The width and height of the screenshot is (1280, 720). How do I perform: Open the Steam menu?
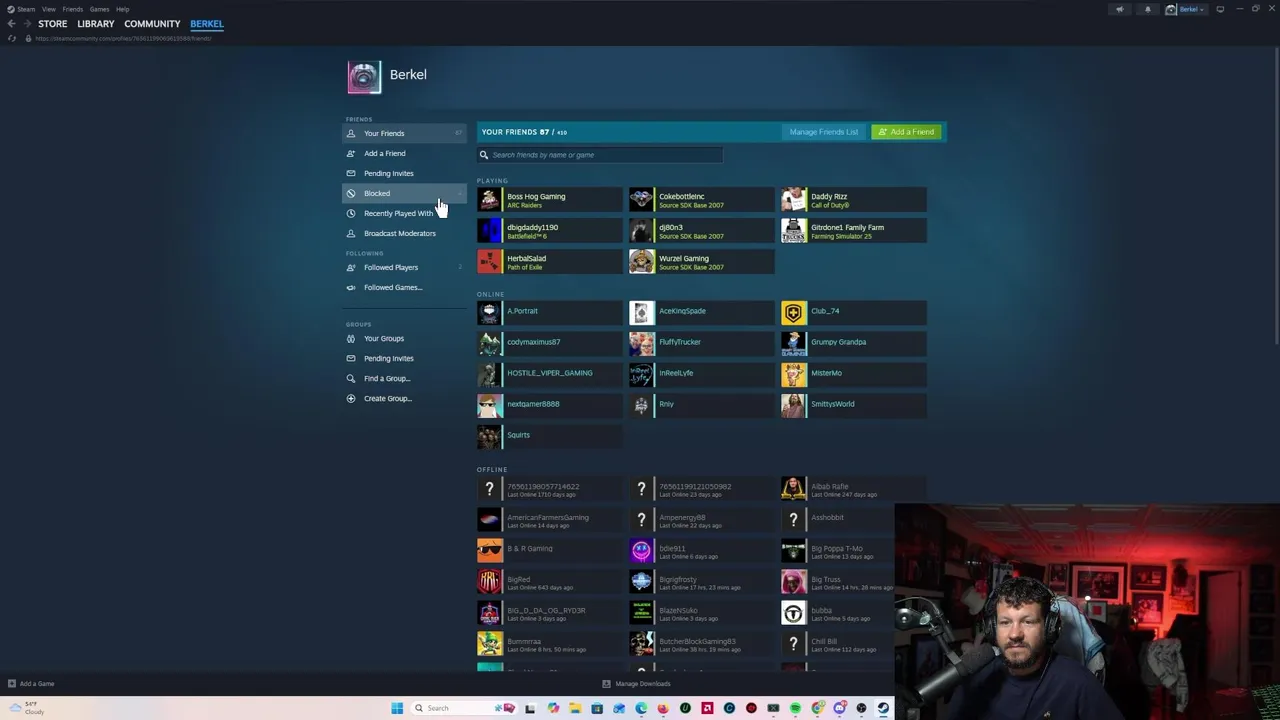coord(26,9)
